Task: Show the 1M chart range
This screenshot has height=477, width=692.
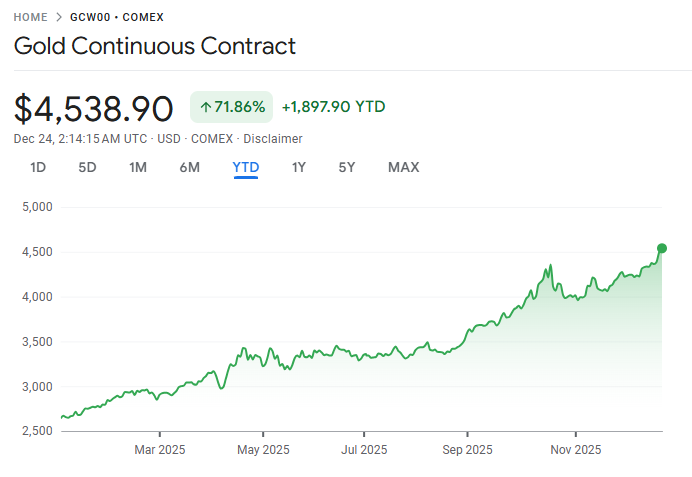Action: [x=138, y=167]
